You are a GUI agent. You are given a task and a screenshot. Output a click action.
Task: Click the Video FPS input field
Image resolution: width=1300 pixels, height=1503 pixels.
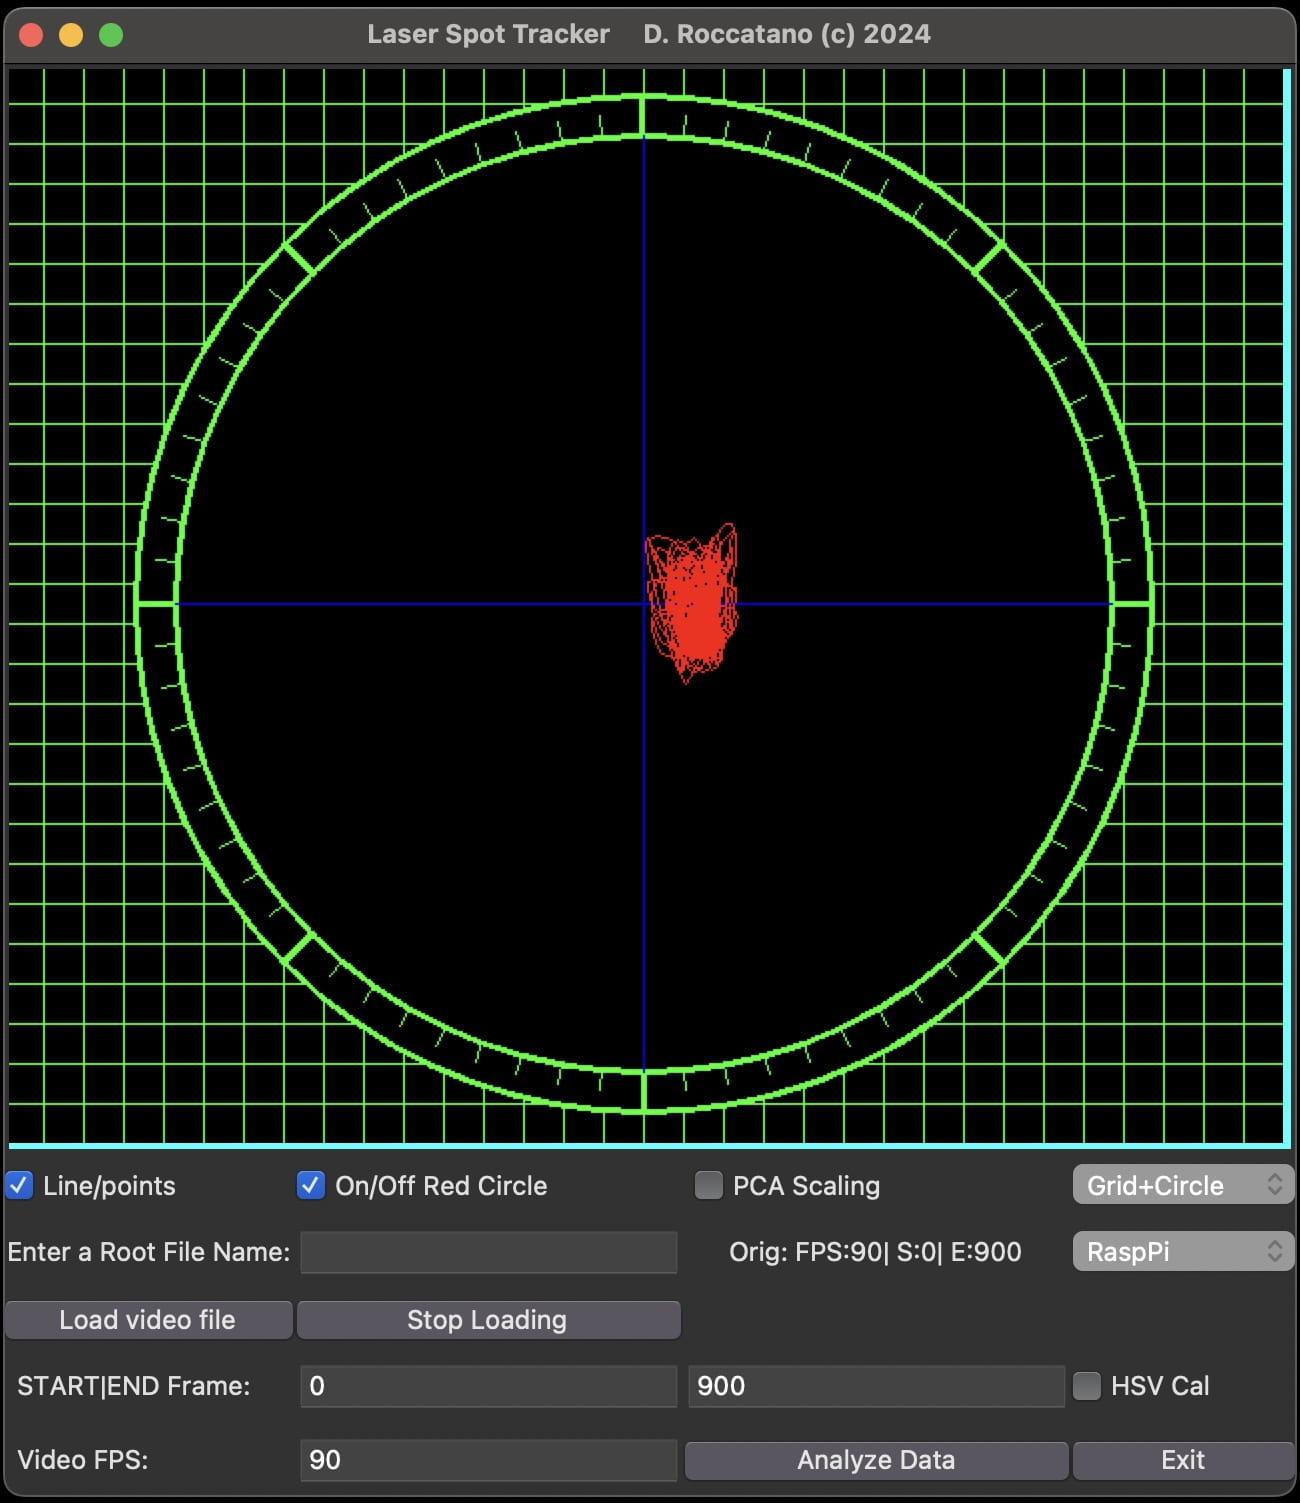point(488,1460)
